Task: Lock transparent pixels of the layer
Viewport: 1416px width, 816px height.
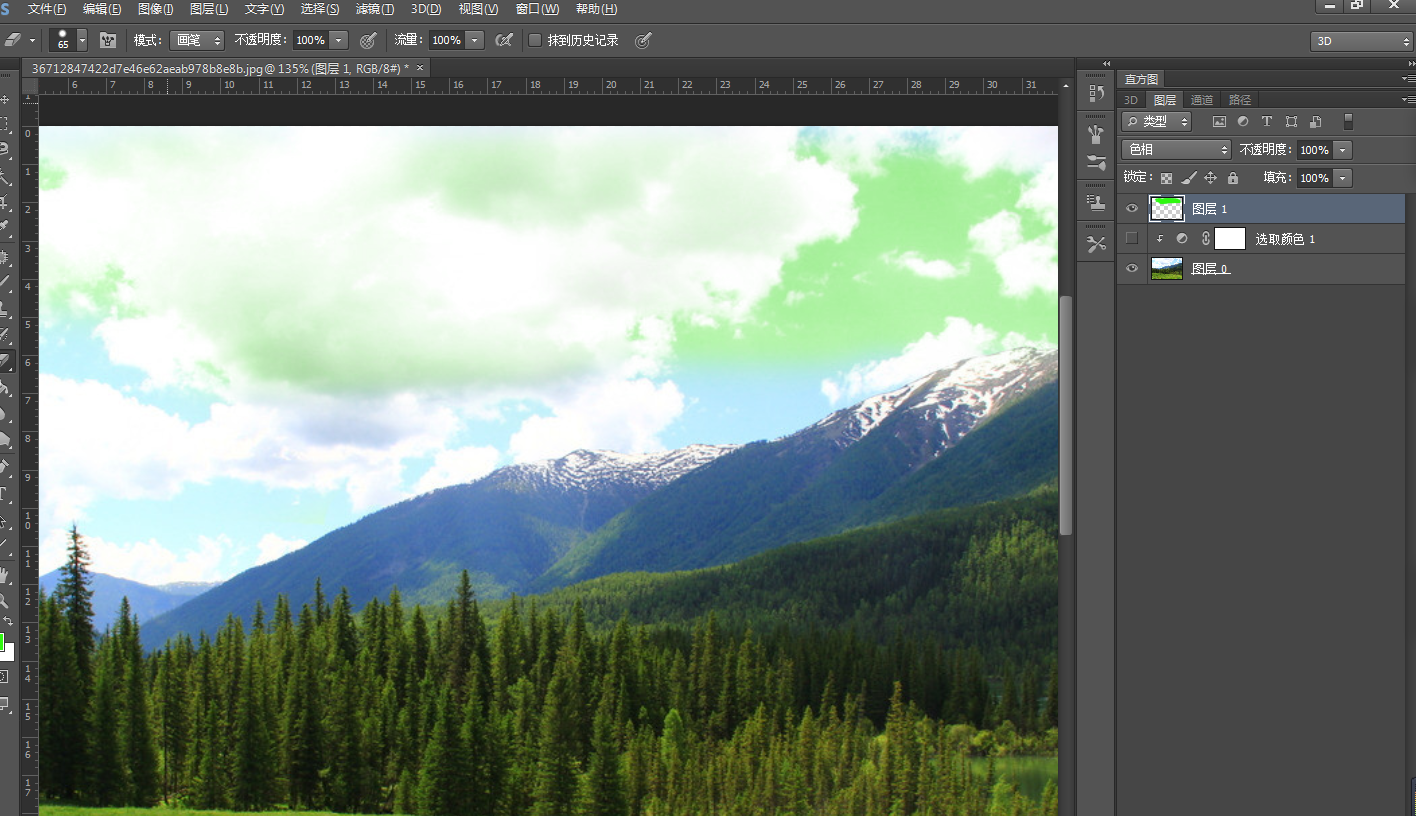Action: [1166, 178]
